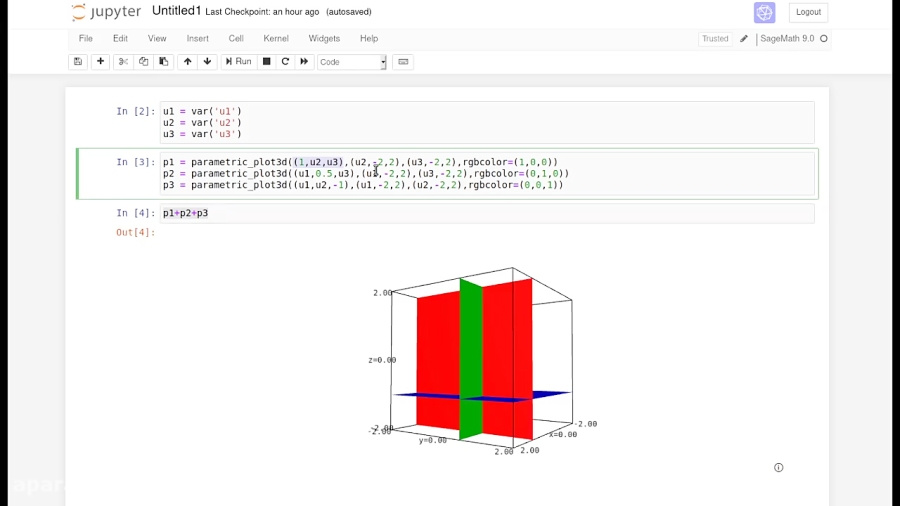900x506 pixels.
Task: Open the Cell menu
Action: pyautogui.click(x=236, y=39)
